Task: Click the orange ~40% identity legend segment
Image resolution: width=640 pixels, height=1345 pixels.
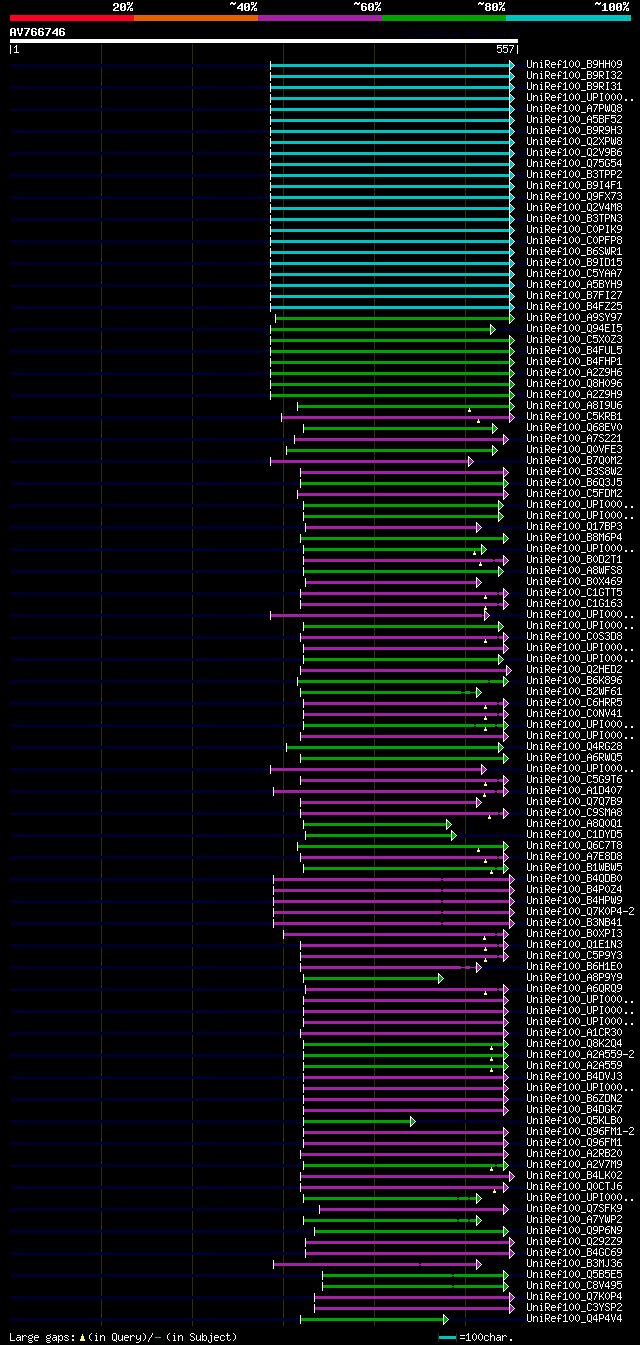Action: pyautogui.click(x=195, y=17)
